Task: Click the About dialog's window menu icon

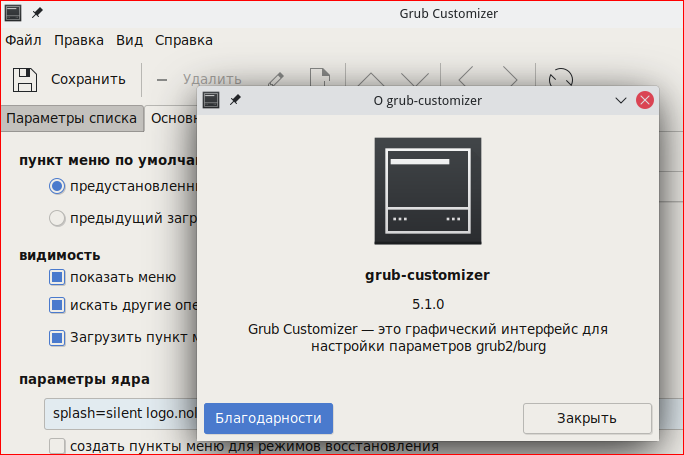Action: [x=211, y=100]
